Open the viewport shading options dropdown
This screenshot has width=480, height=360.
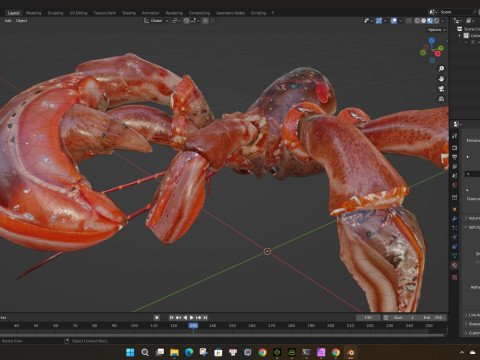[x=443, y=21]
